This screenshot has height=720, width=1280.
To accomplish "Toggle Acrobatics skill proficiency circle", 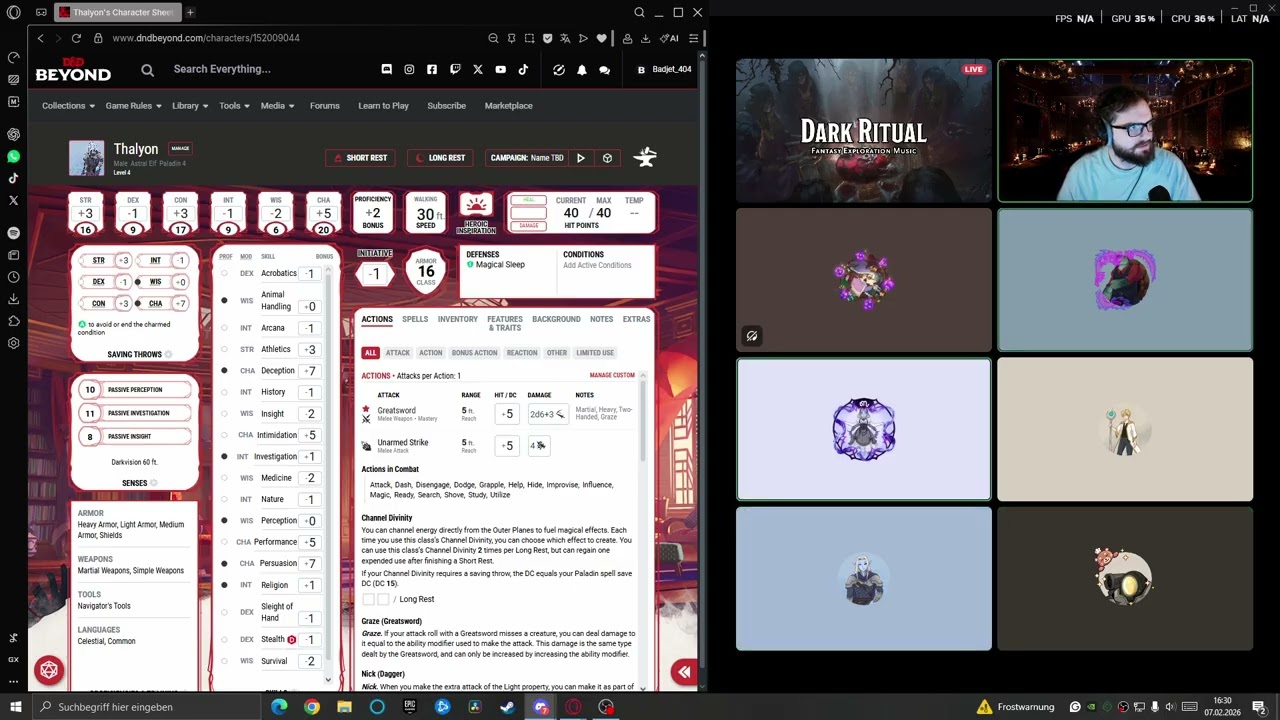I will click(224, 273).
